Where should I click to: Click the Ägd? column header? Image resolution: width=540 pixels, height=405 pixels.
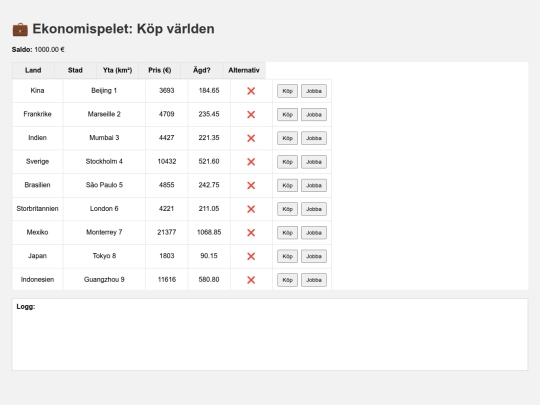(201, 70)
